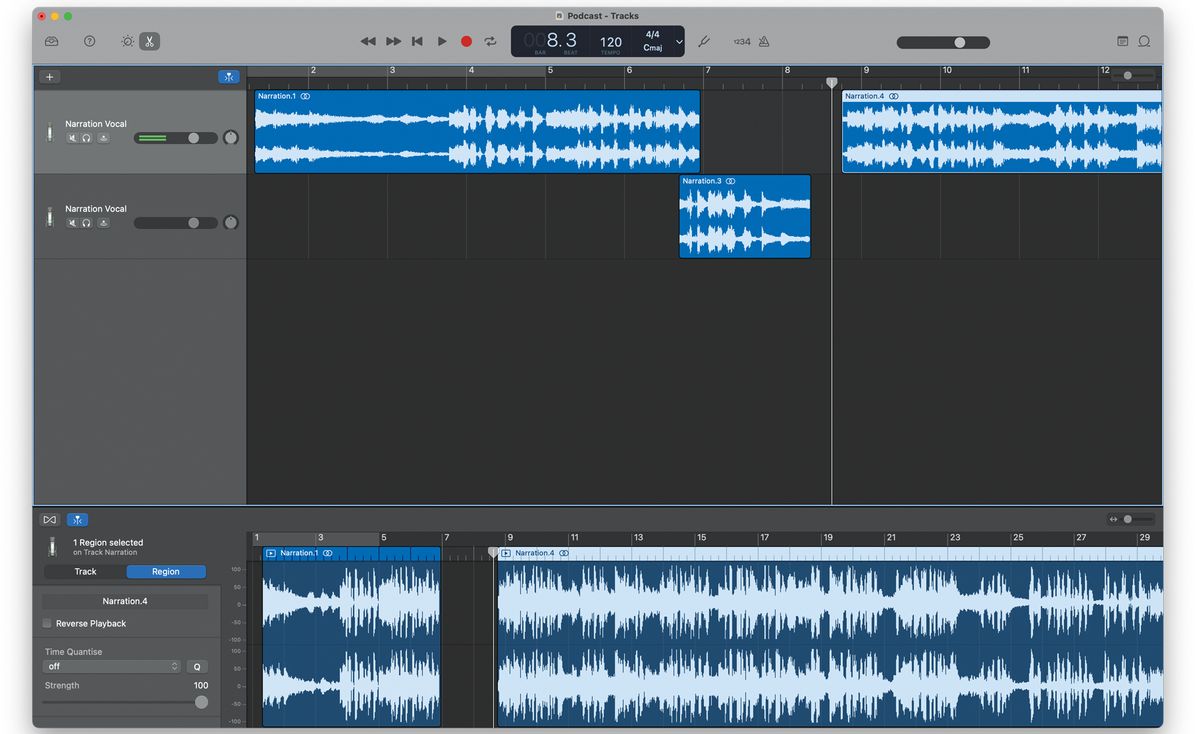Open the Smart Controls panel
Screen dimensions: 1200x734
tap(127, 41)
